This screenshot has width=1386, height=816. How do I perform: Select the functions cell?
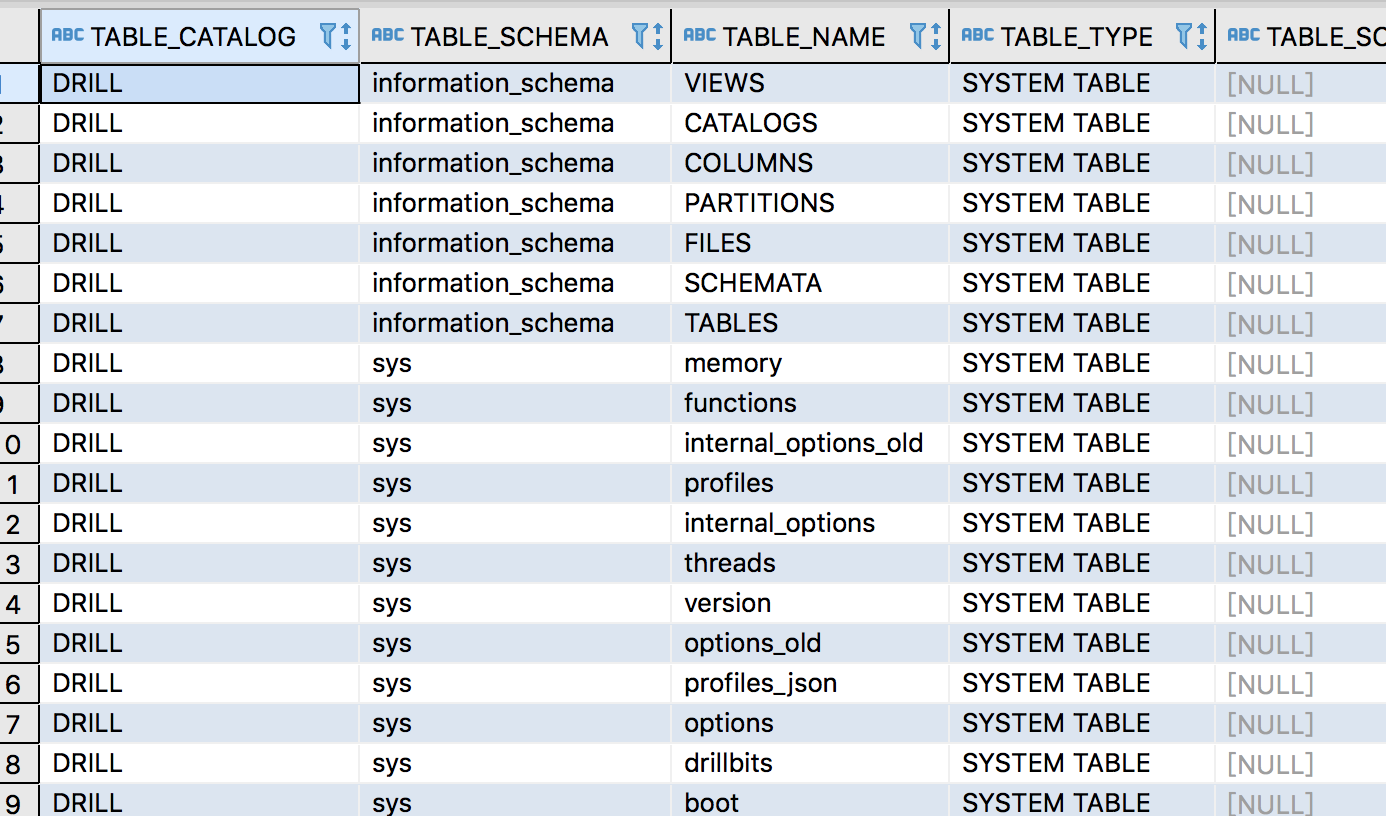(x=811, y=403)
